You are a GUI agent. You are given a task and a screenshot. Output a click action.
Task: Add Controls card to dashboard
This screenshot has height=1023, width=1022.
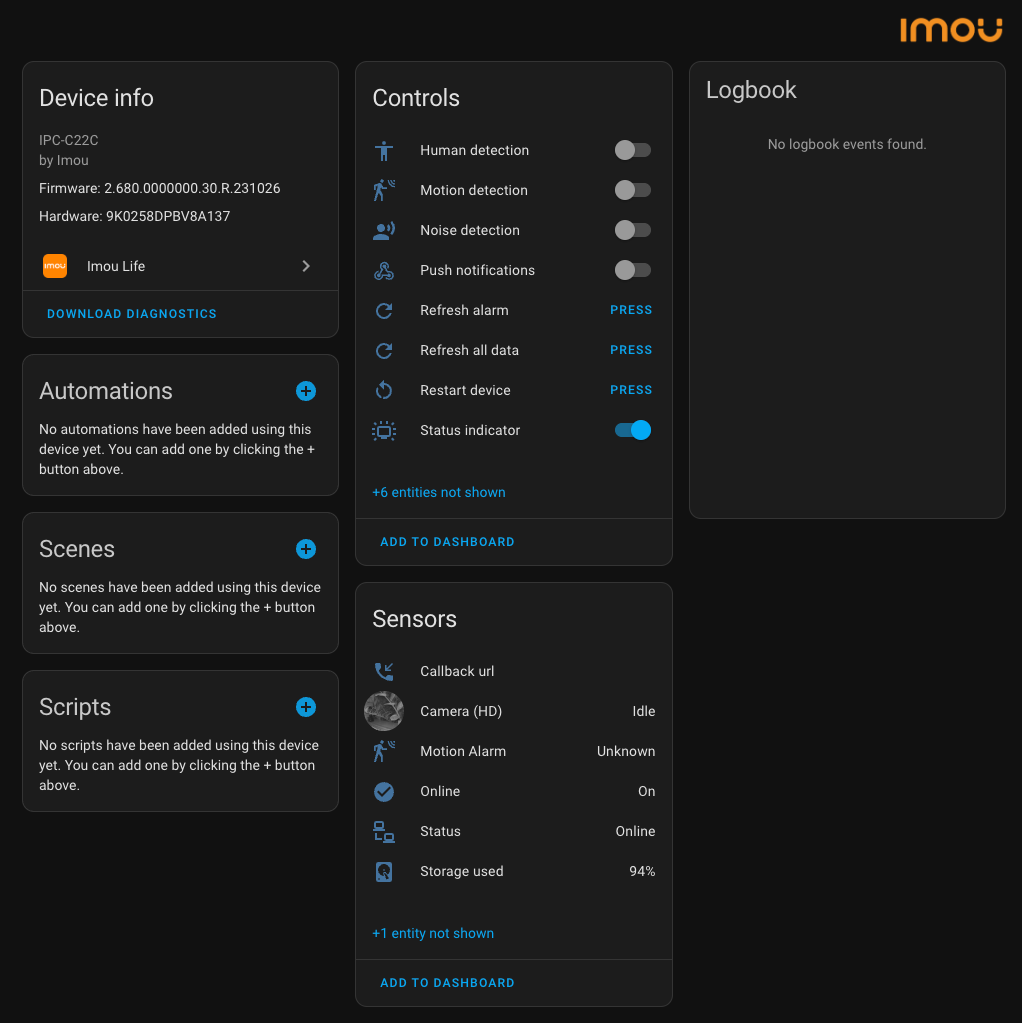pos(447,542)
